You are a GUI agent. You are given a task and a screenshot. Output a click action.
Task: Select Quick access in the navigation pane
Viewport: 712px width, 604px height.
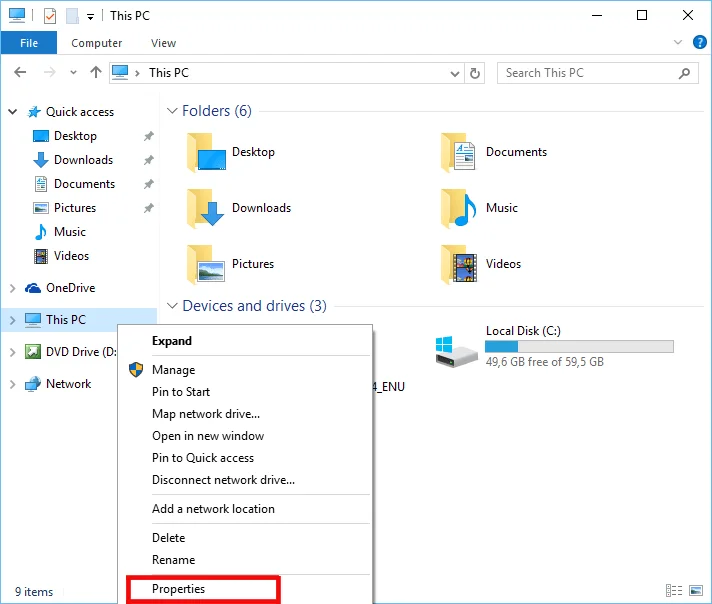click(x=80, y=112)
